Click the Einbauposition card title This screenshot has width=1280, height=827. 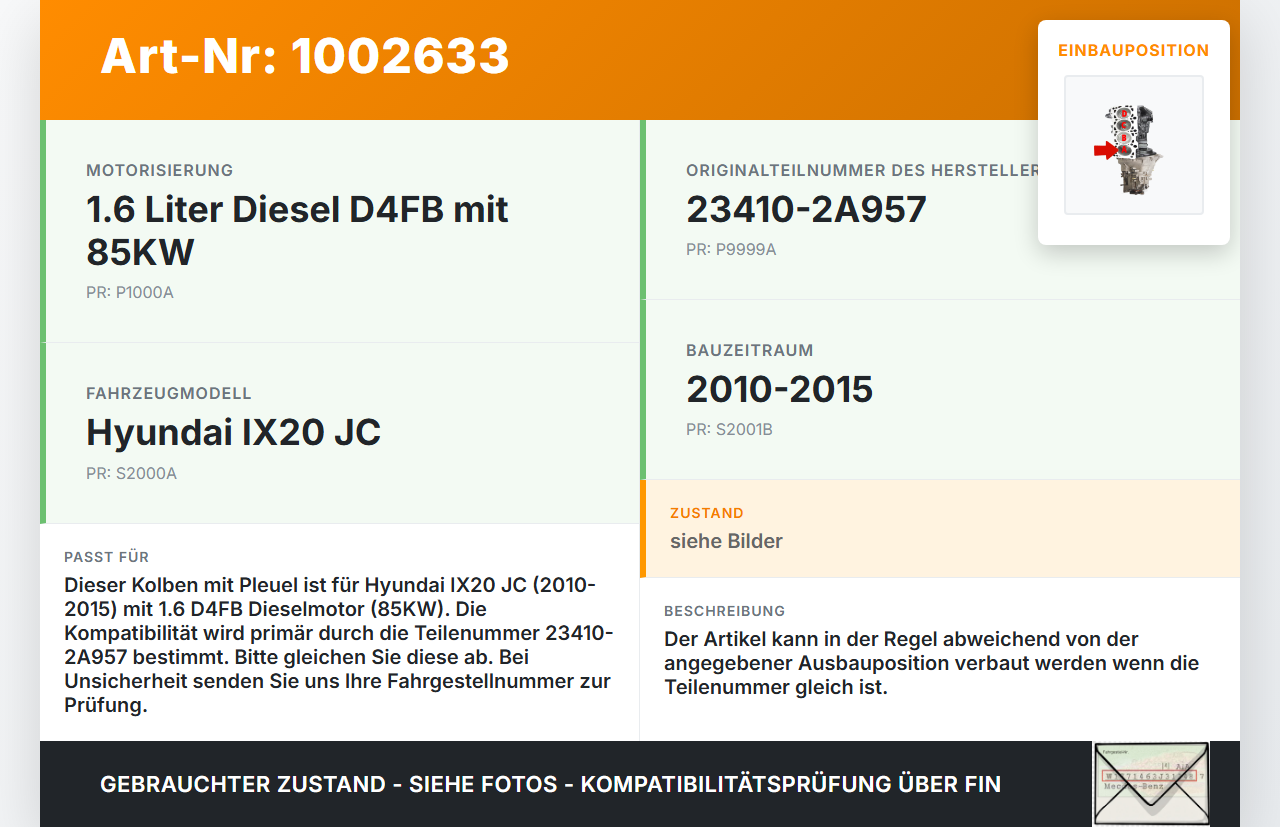click(1133, 50)
